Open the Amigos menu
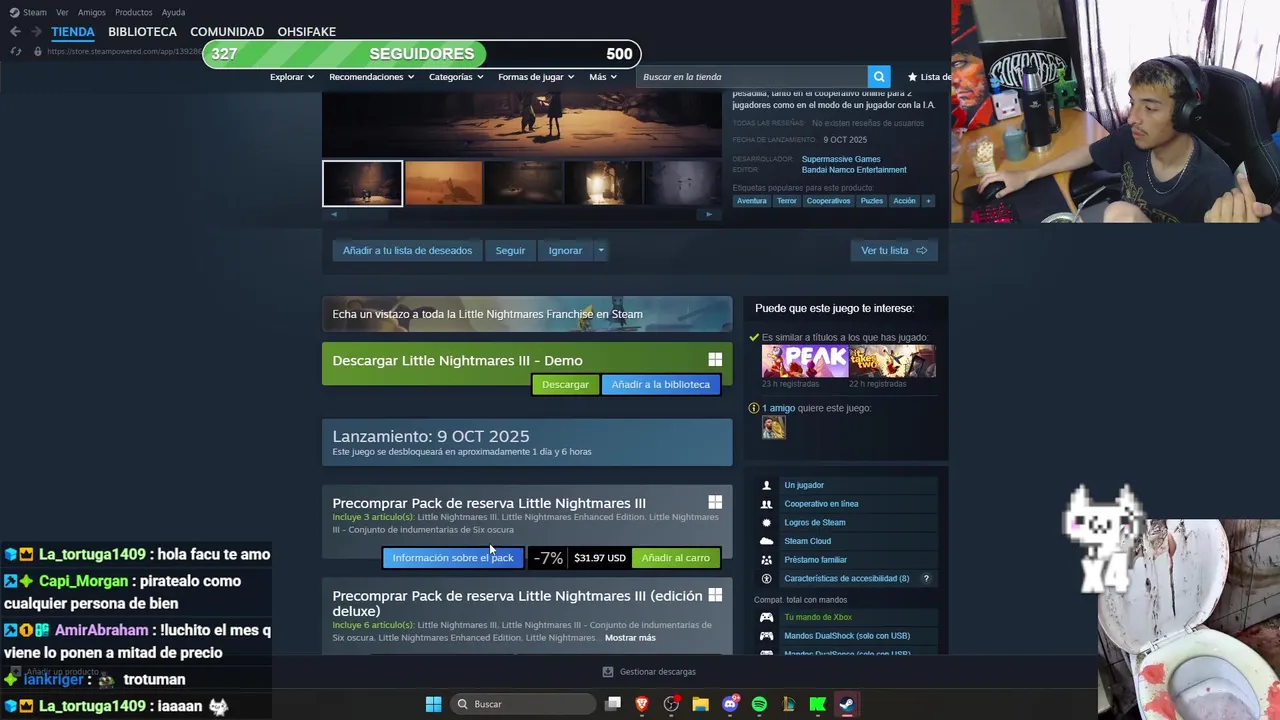1280x720 pixels. coord(92,12)
